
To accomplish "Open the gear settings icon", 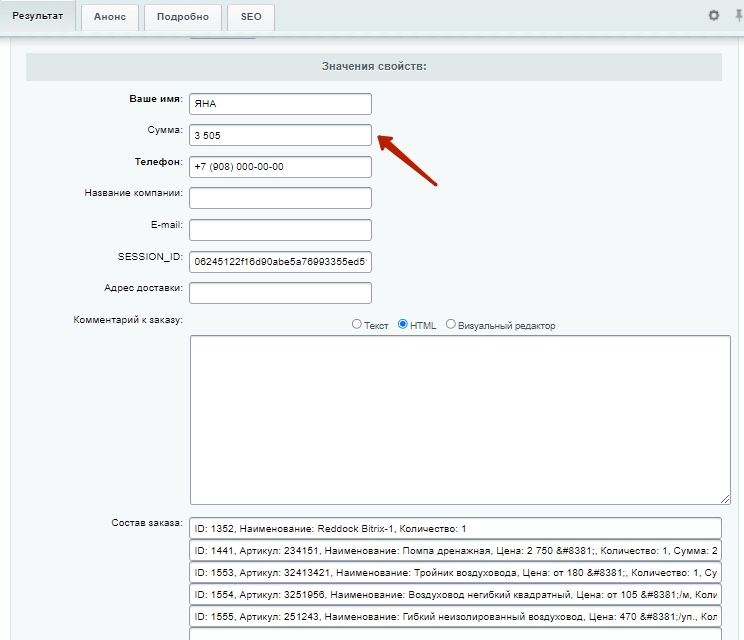I will pos(714,16).
